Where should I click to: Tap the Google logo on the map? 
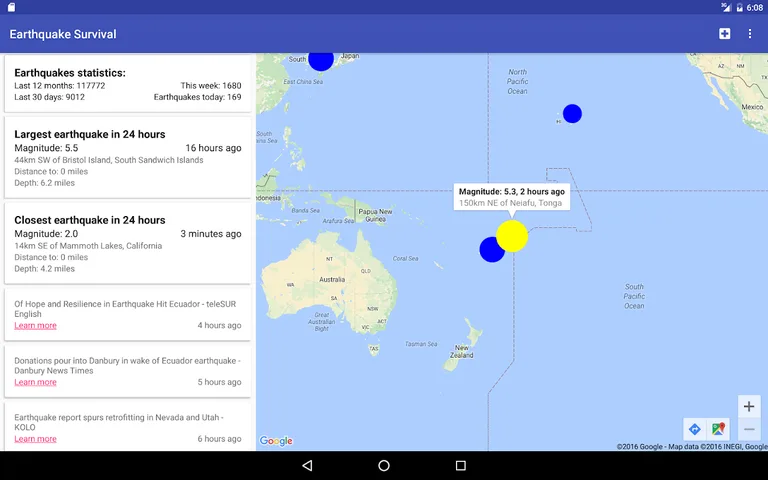[x=276, y=441]
